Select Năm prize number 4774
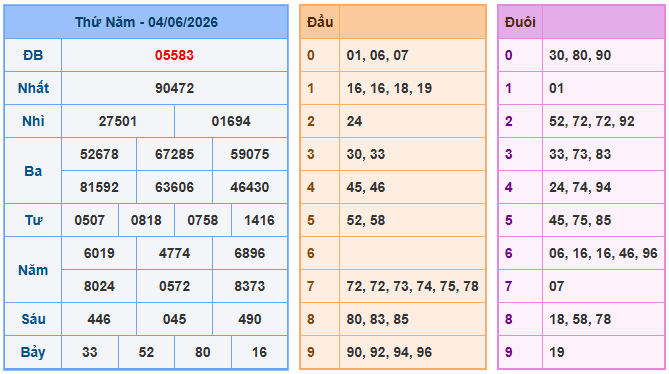The width and height of the screenshot is (669, 374). click(174, 253)
